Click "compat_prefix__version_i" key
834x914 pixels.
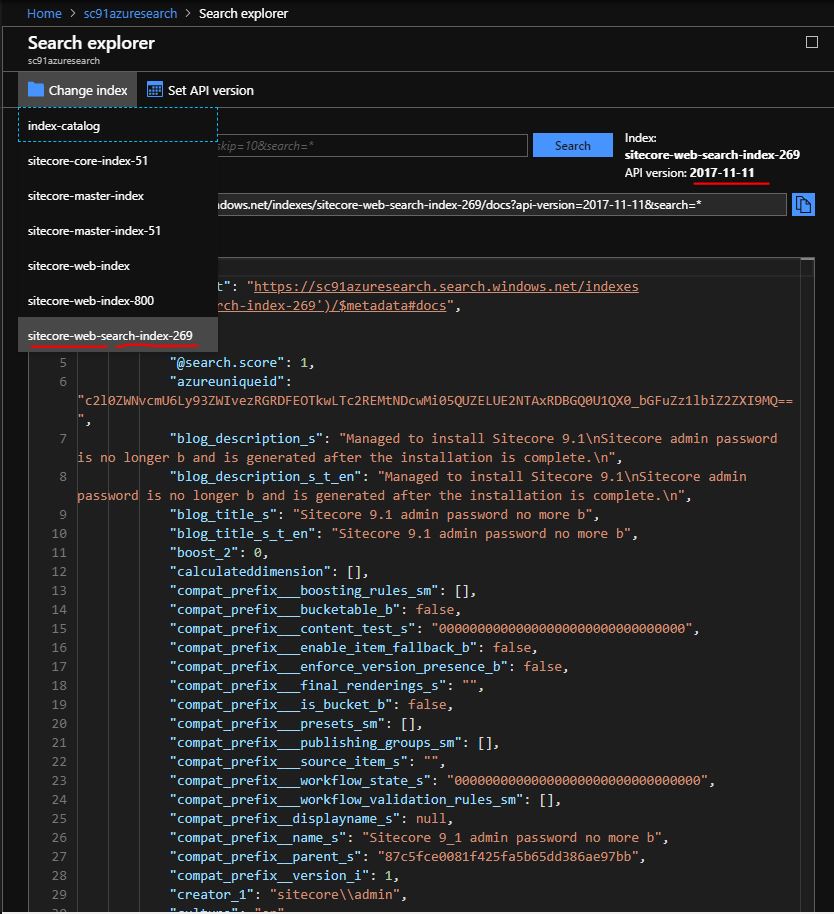(269, 876)
